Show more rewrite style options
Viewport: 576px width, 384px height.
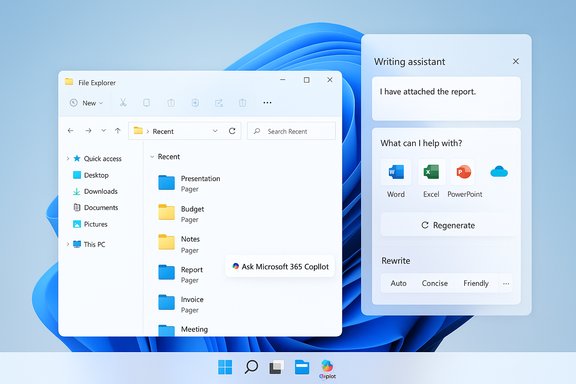coord(506,284)
